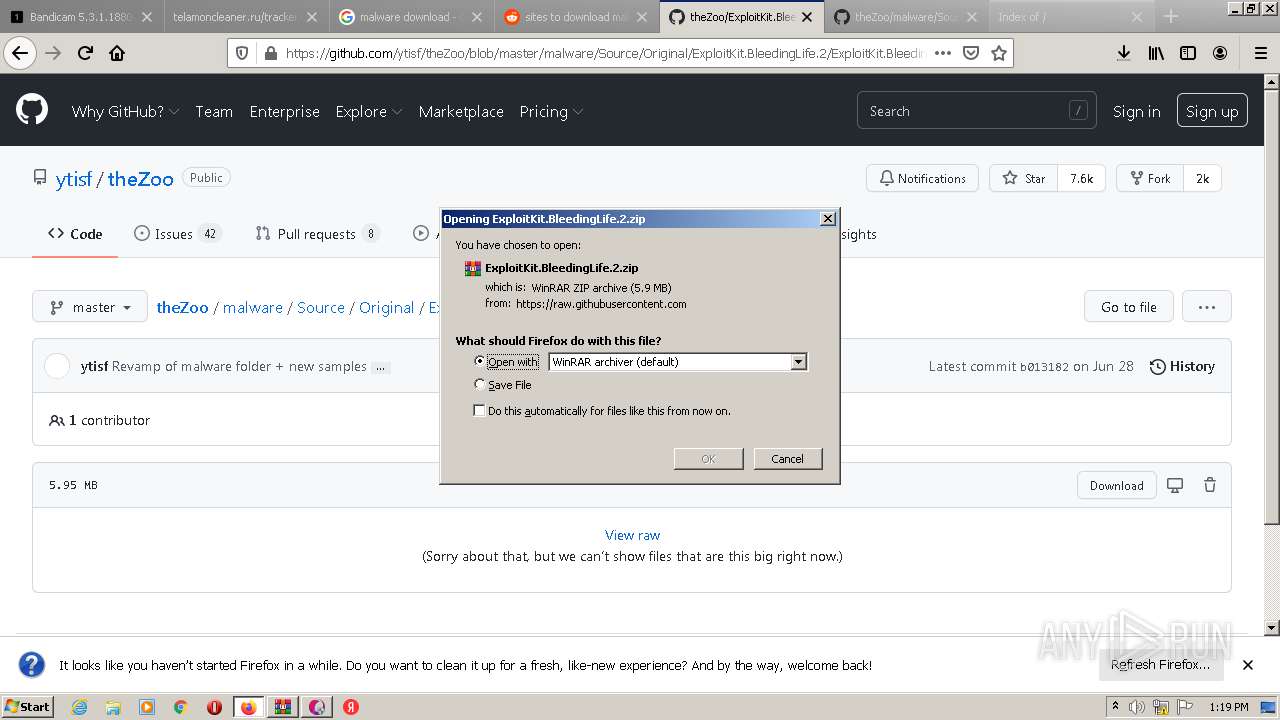Image resolution: width=1280 pixels, height=720 pixels.
Task: Click the Notifications button
Action: (922, 178)
